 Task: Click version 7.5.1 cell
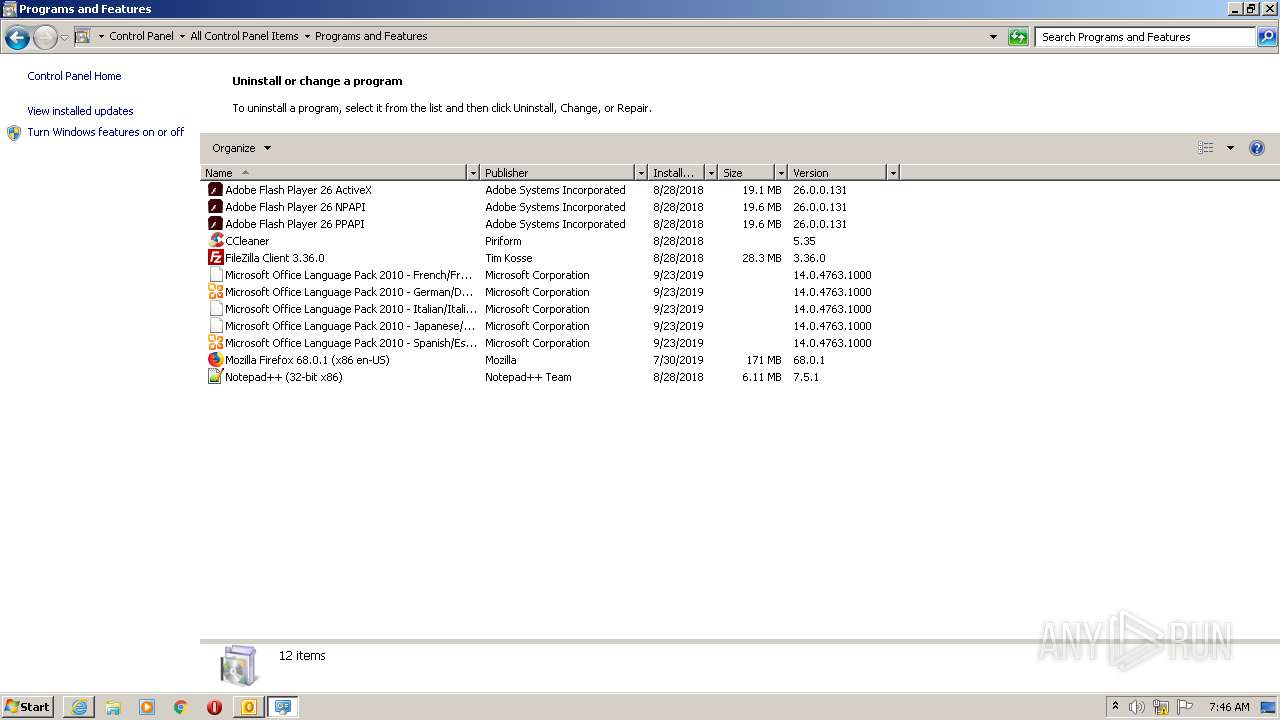coord(806,377)
